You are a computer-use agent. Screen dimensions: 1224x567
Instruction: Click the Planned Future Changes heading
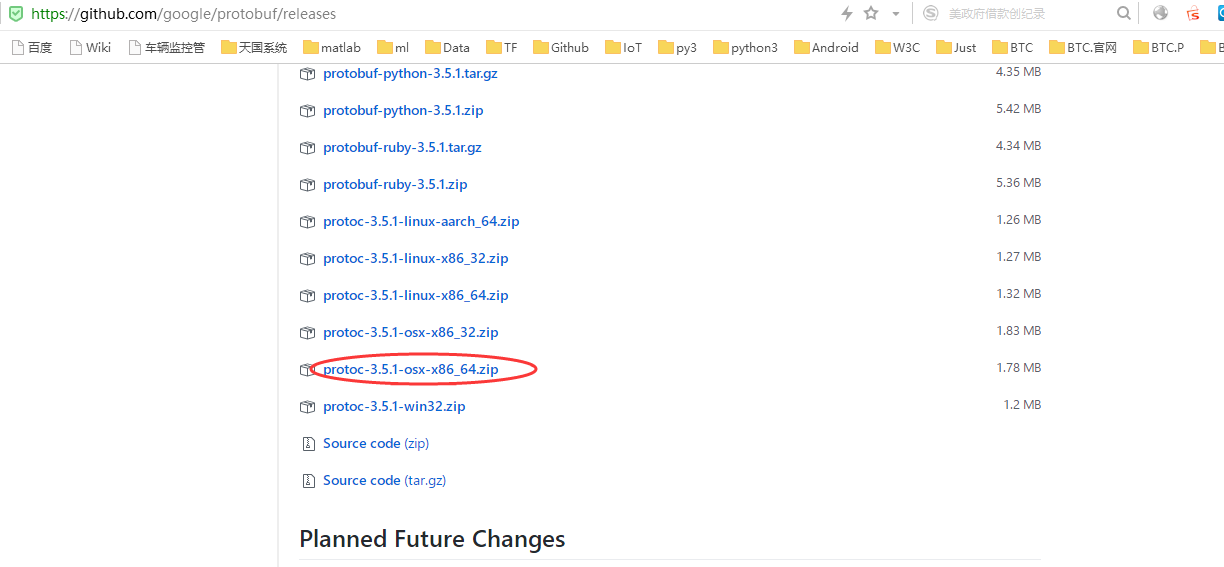pyautogui.click(x=432, y=539)
